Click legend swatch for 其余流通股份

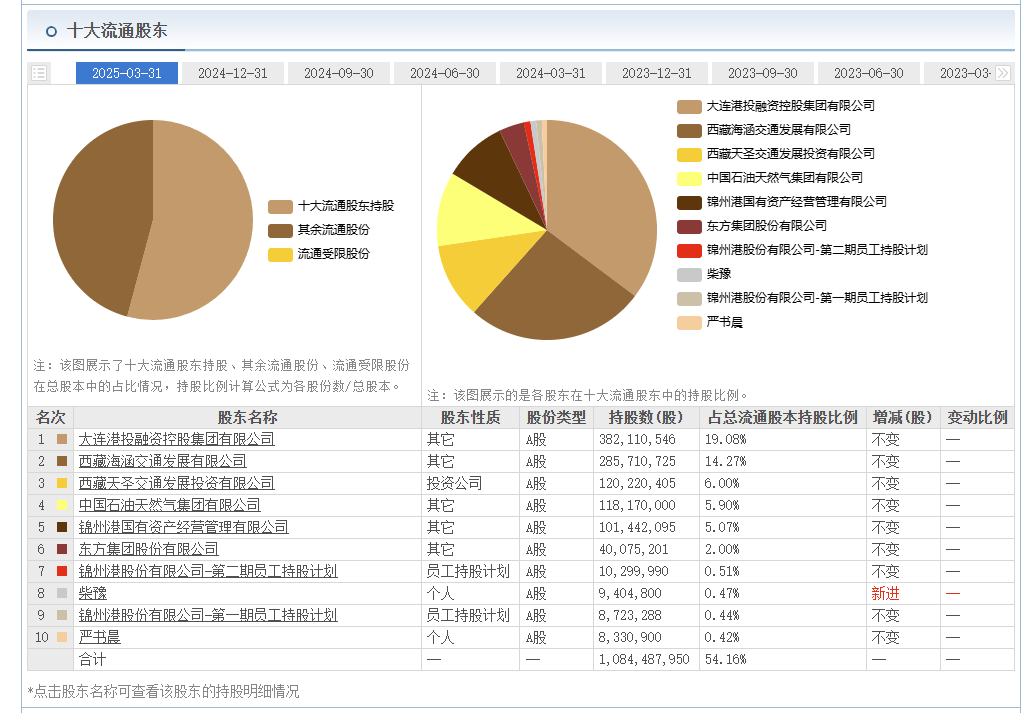click(x=280, y=230)
